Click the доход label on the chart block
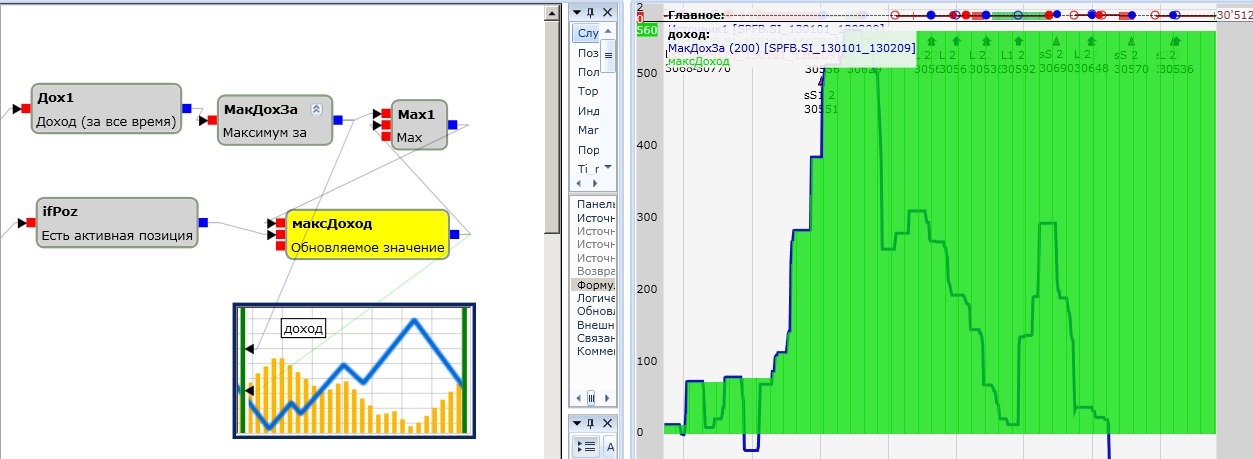Screen dimensions: 1253x459 click(x=304, y=328)
